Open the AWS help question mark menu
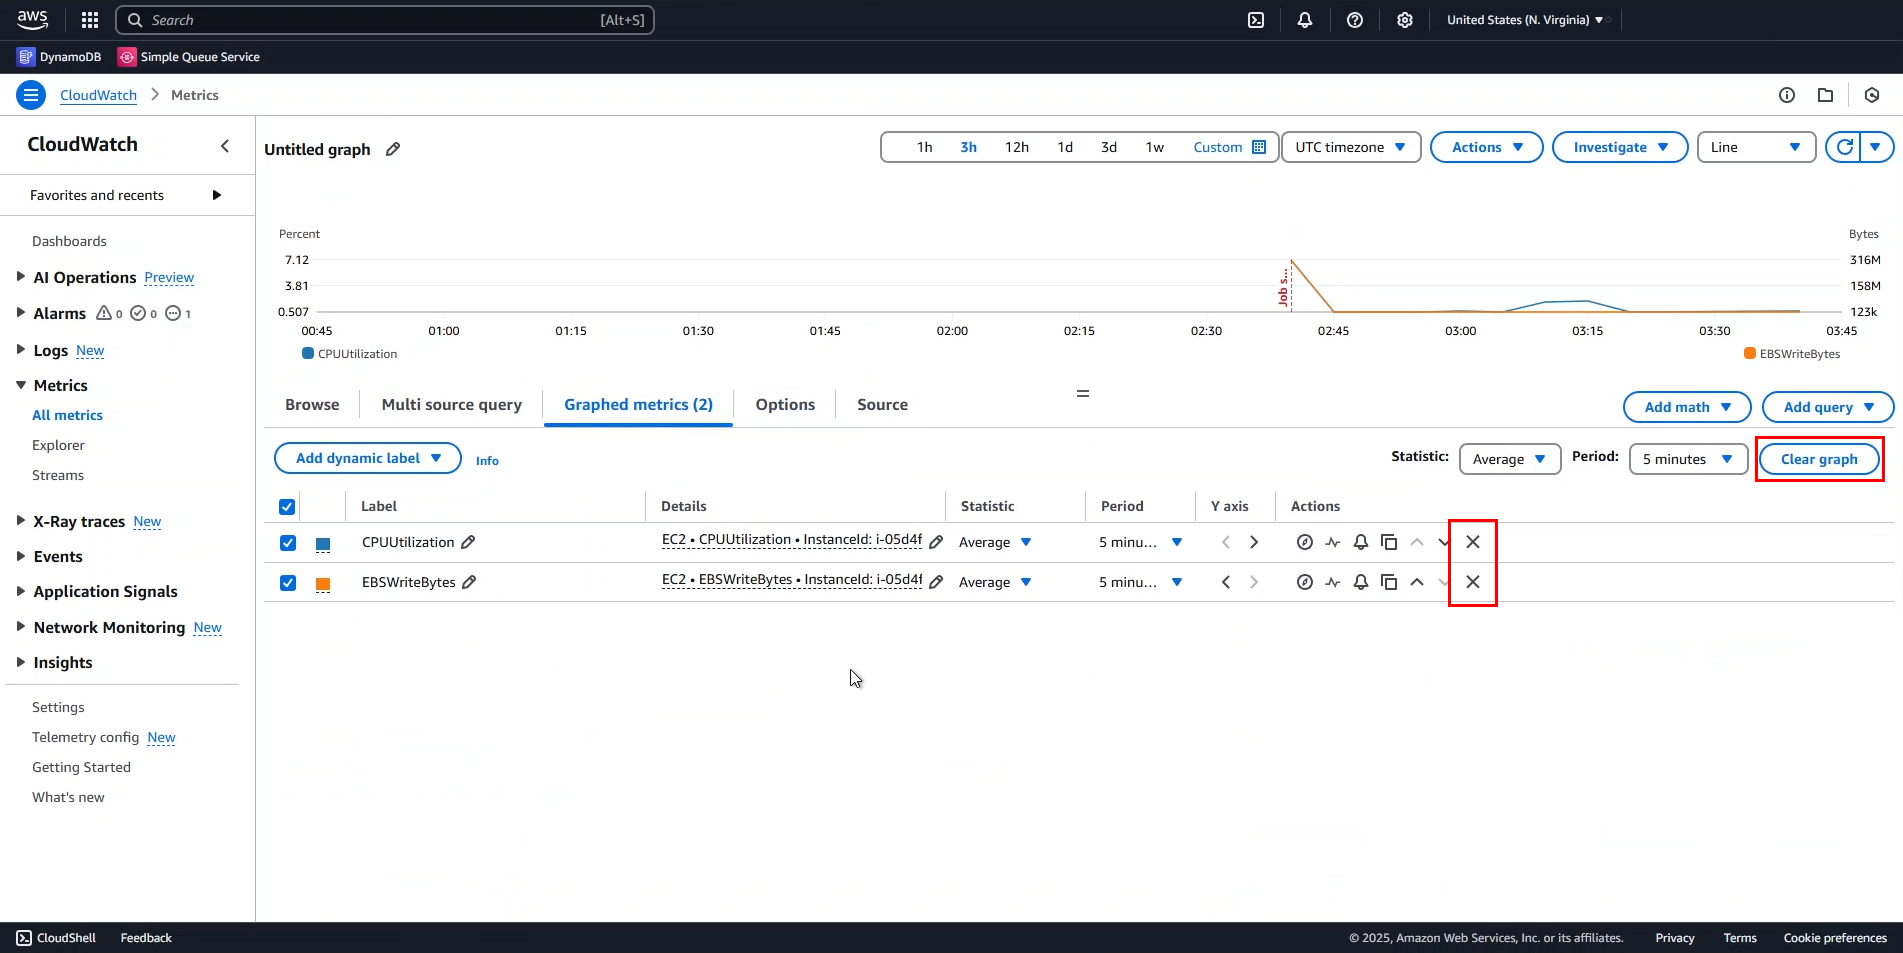Viewport: 1903px width, 953px height. (1355, 20)
